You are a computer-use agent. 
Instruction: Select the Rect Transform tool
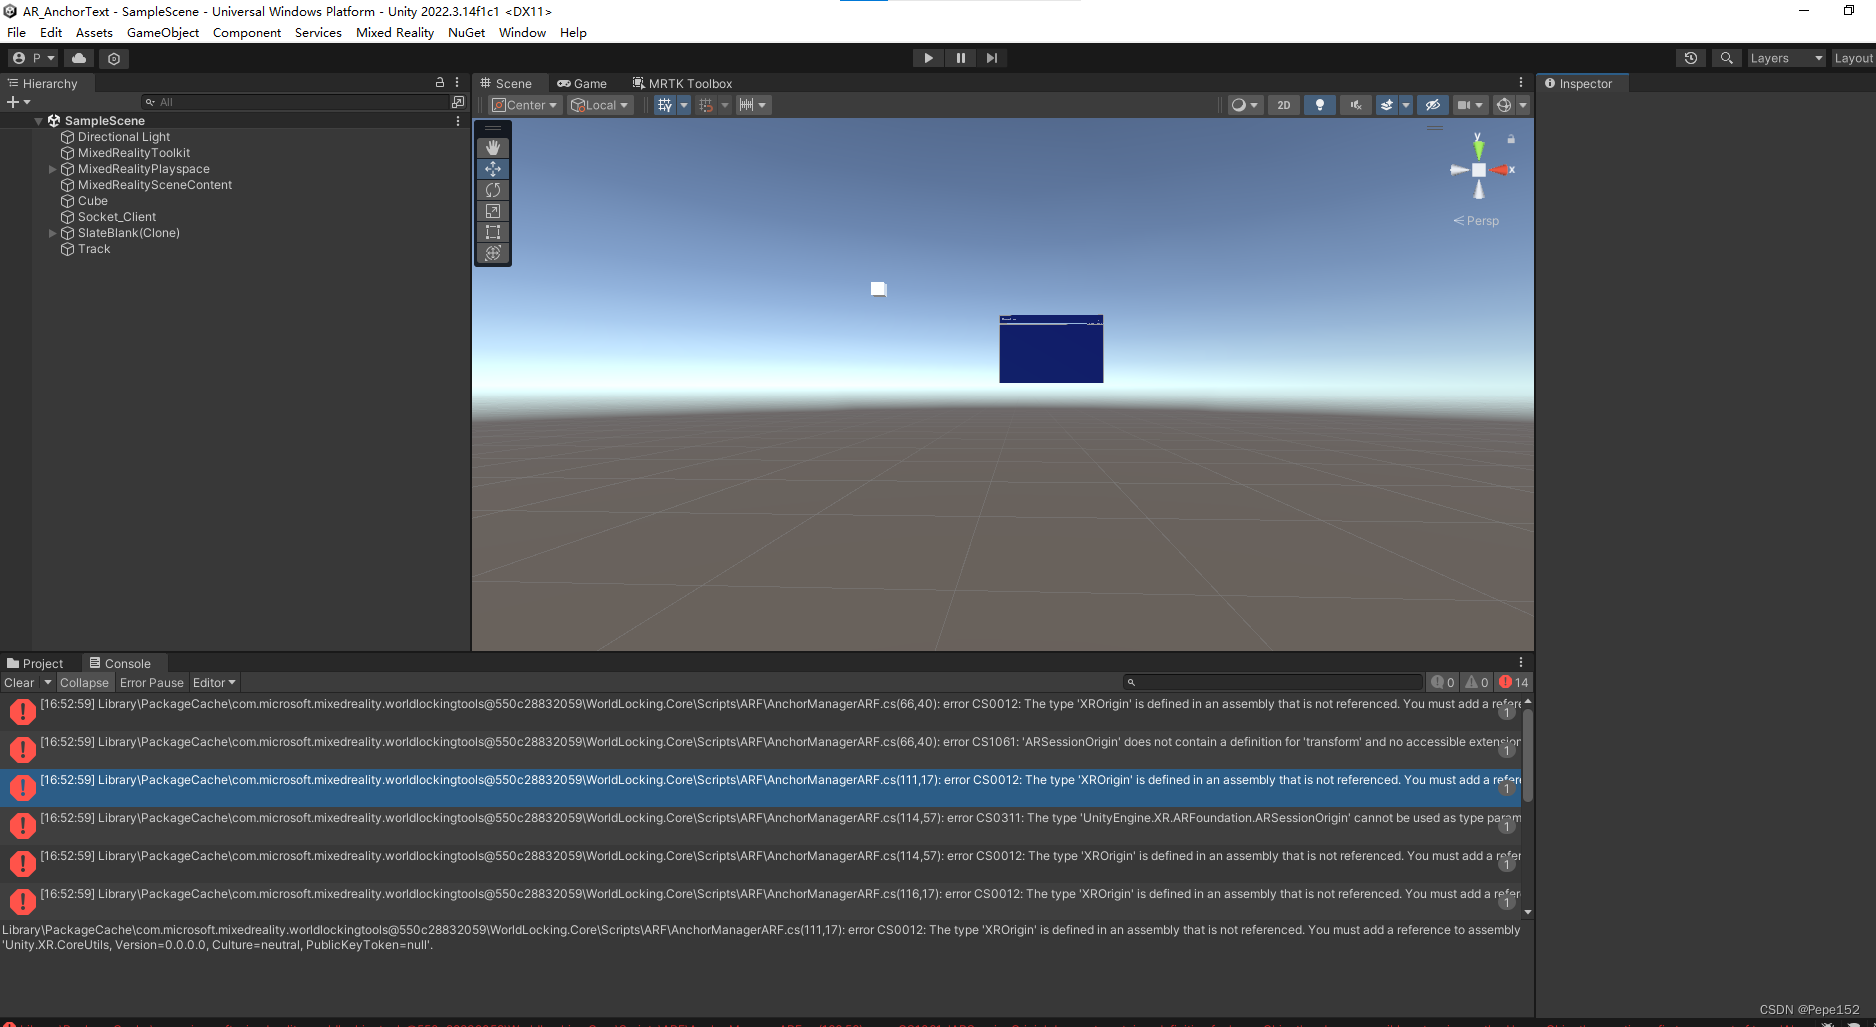tap(492, 231)
